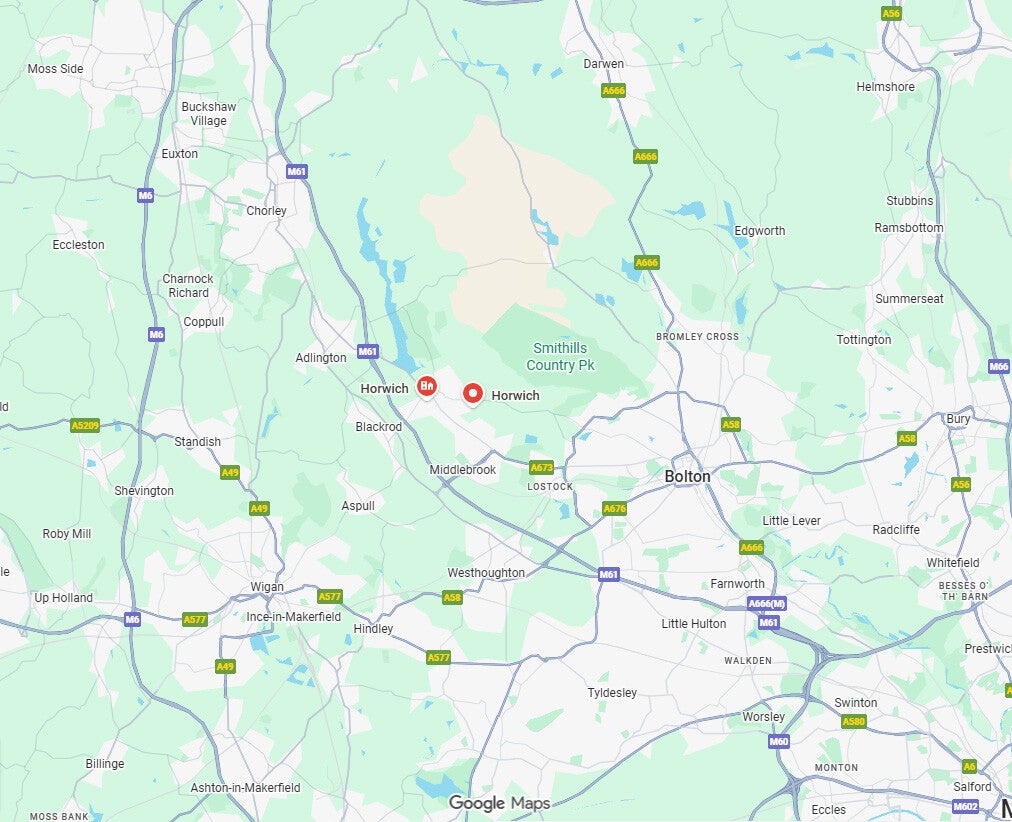Select the M602 motorway badge
Screen dimensions: 1012x822
pos(966,806)
